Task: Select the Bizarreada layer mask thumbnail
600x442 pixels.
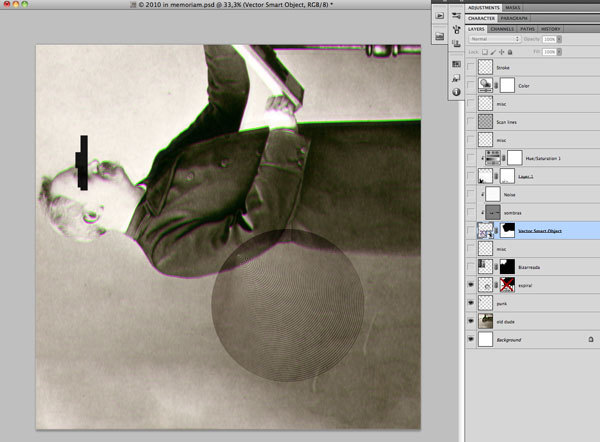Action: tap(506, 267)
